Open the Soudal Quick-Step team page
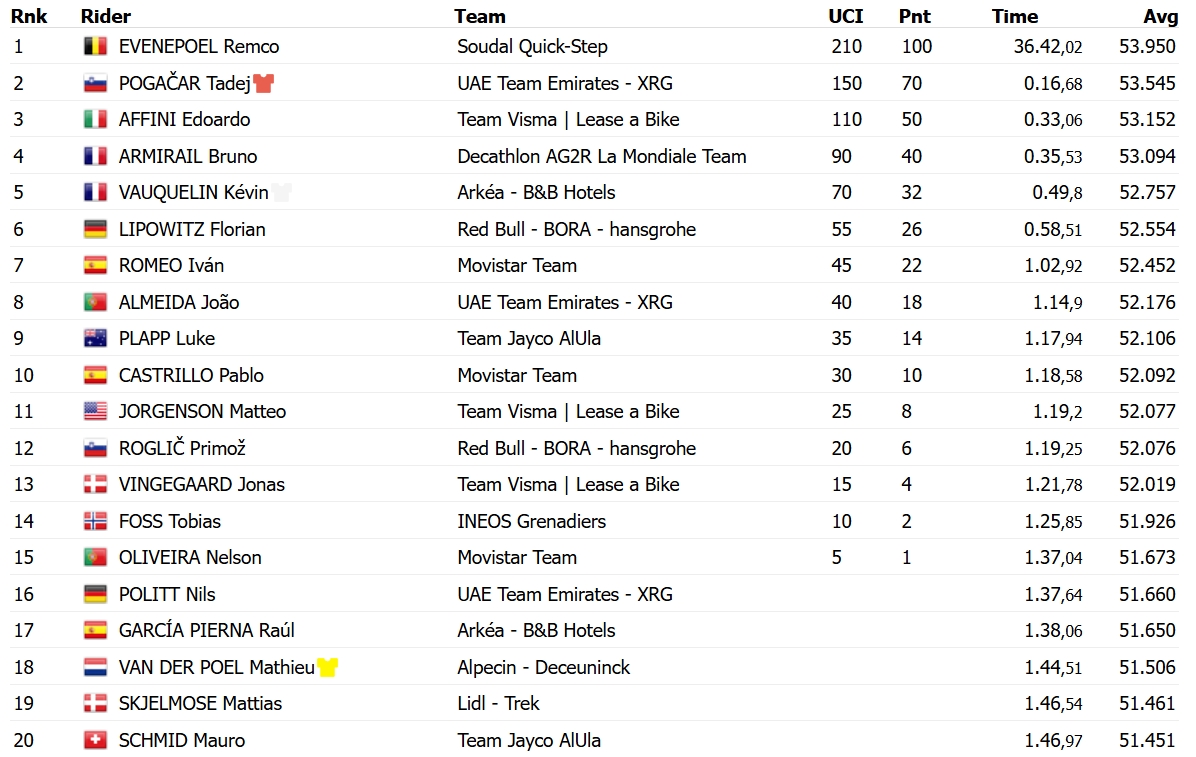 tap(532, 47)
